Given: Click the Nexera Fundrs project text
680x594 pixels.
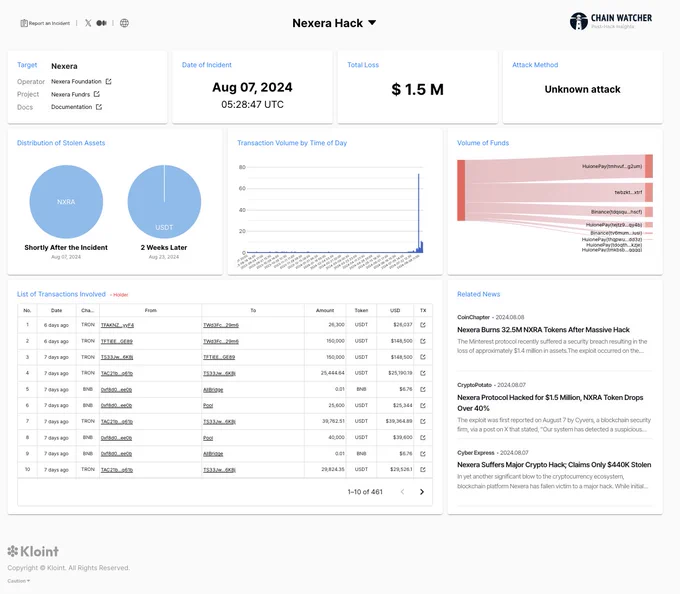Looking at the screenshot, I should click(70, 94).
